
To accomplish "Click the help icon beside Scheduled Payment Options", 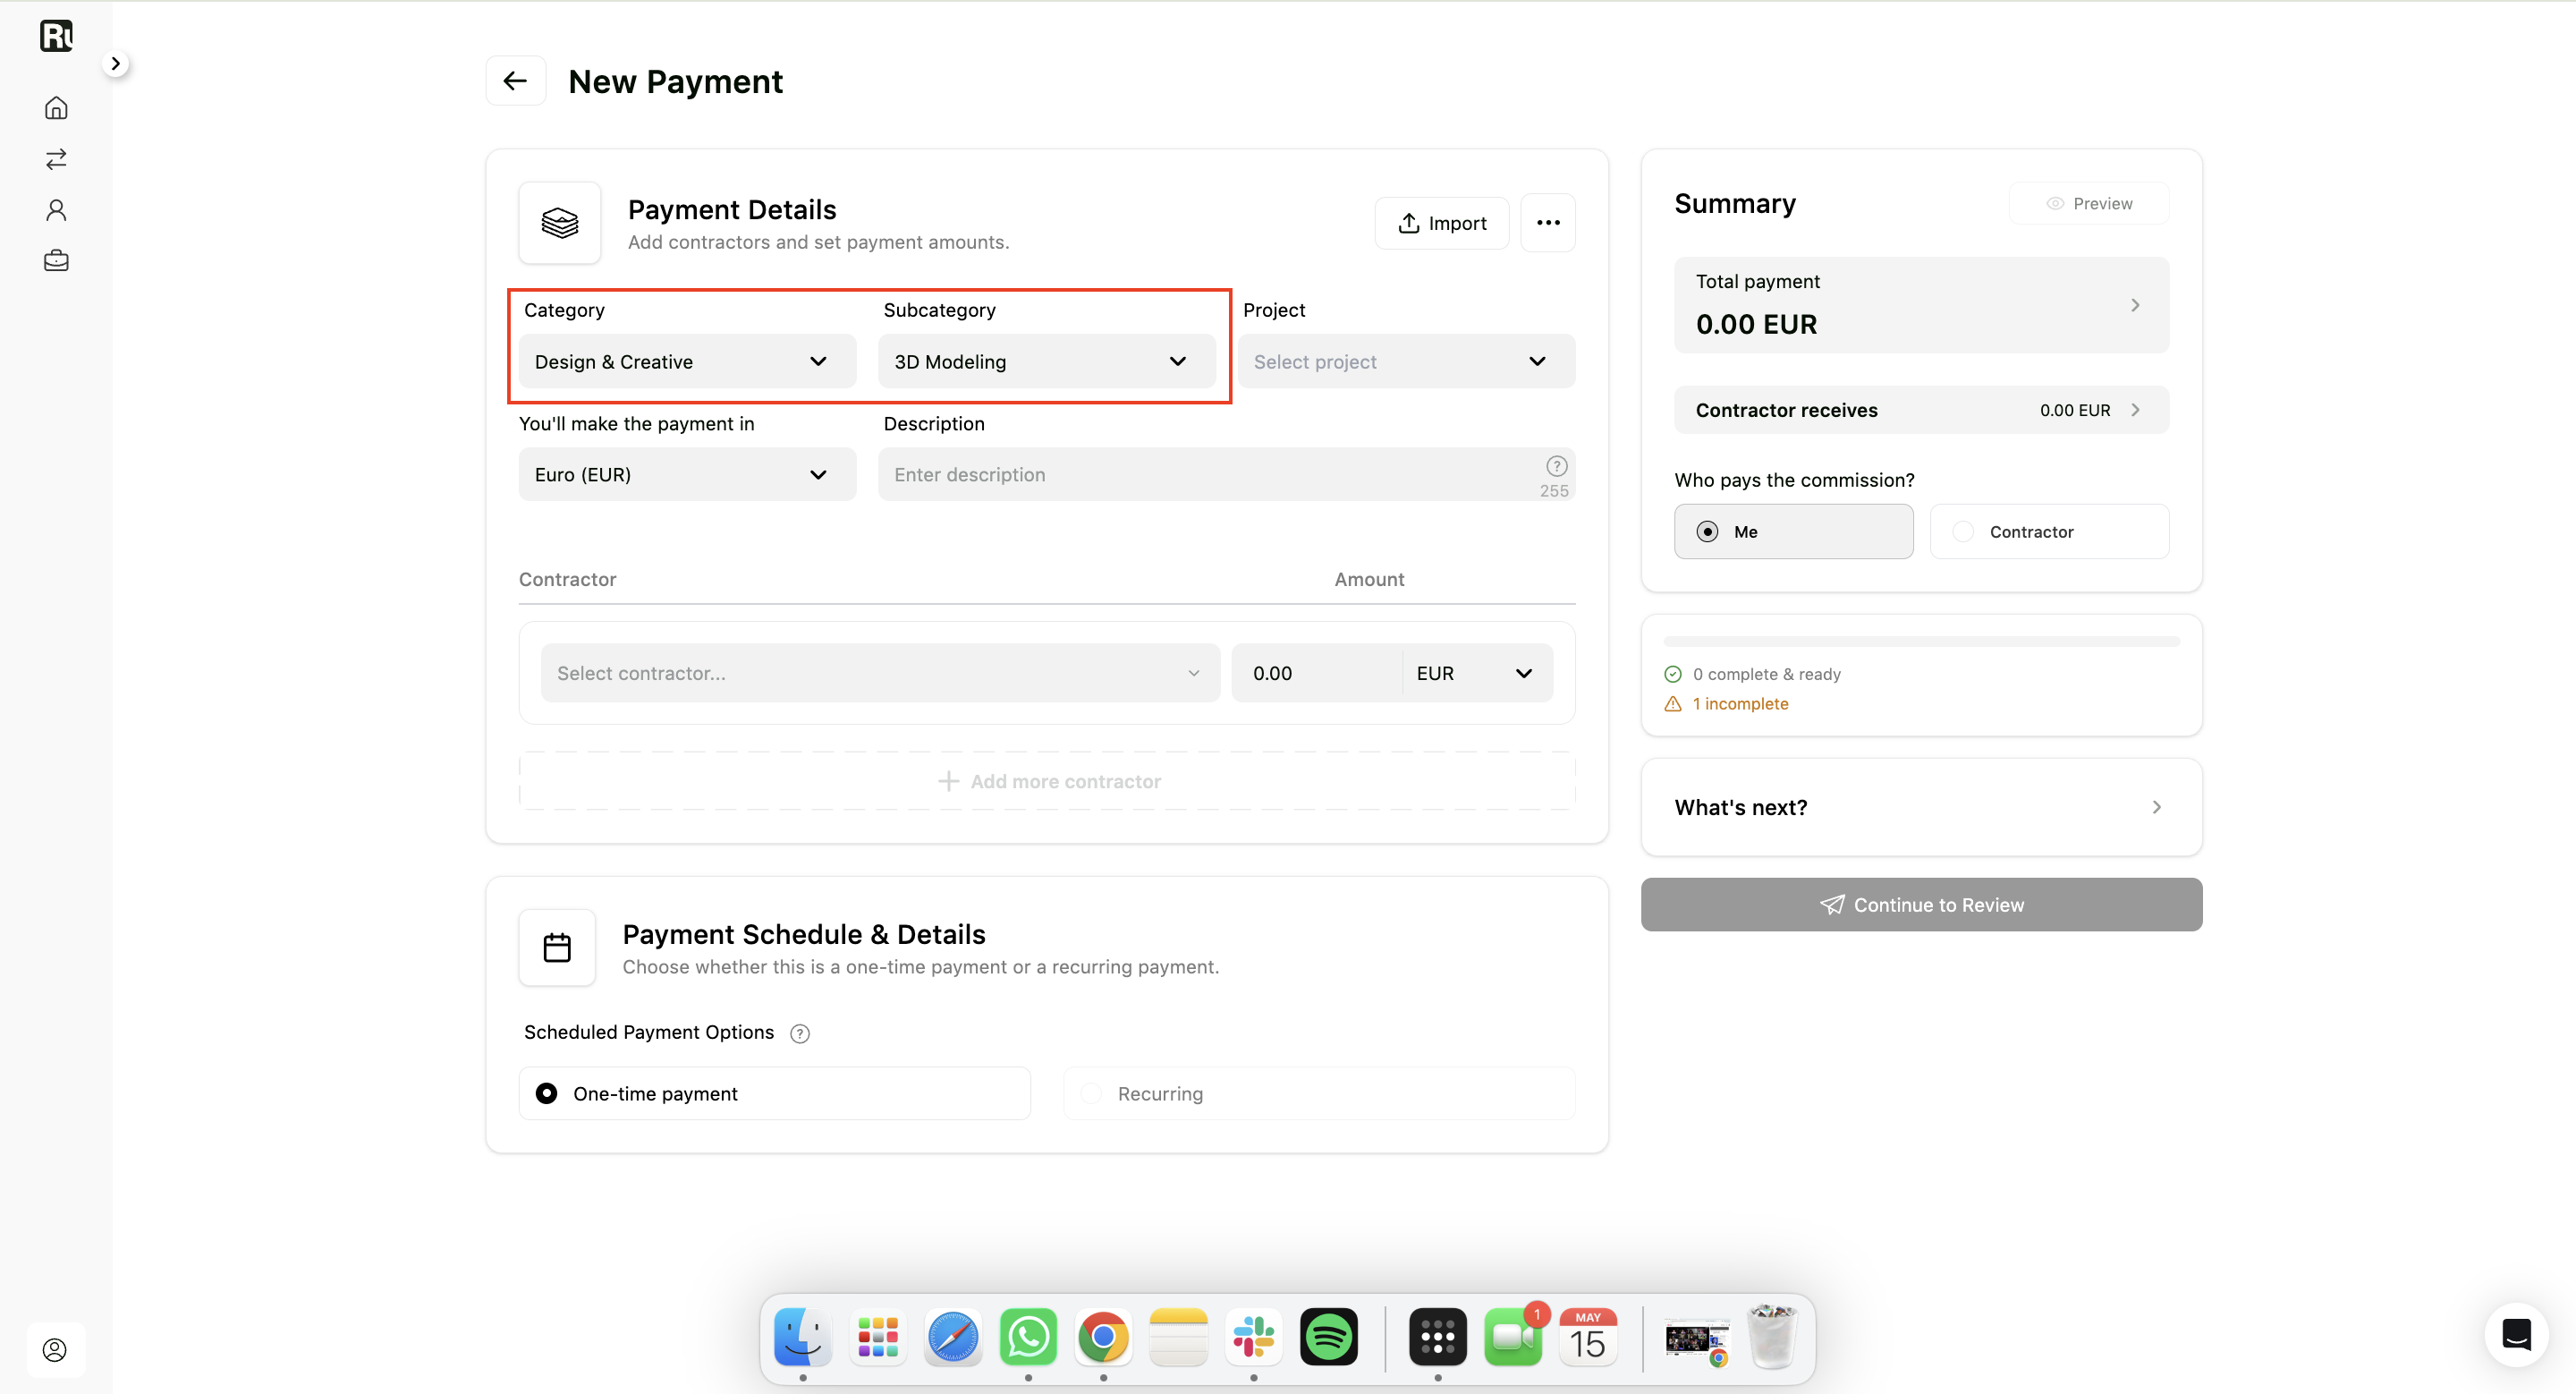I will [799, 1033].
